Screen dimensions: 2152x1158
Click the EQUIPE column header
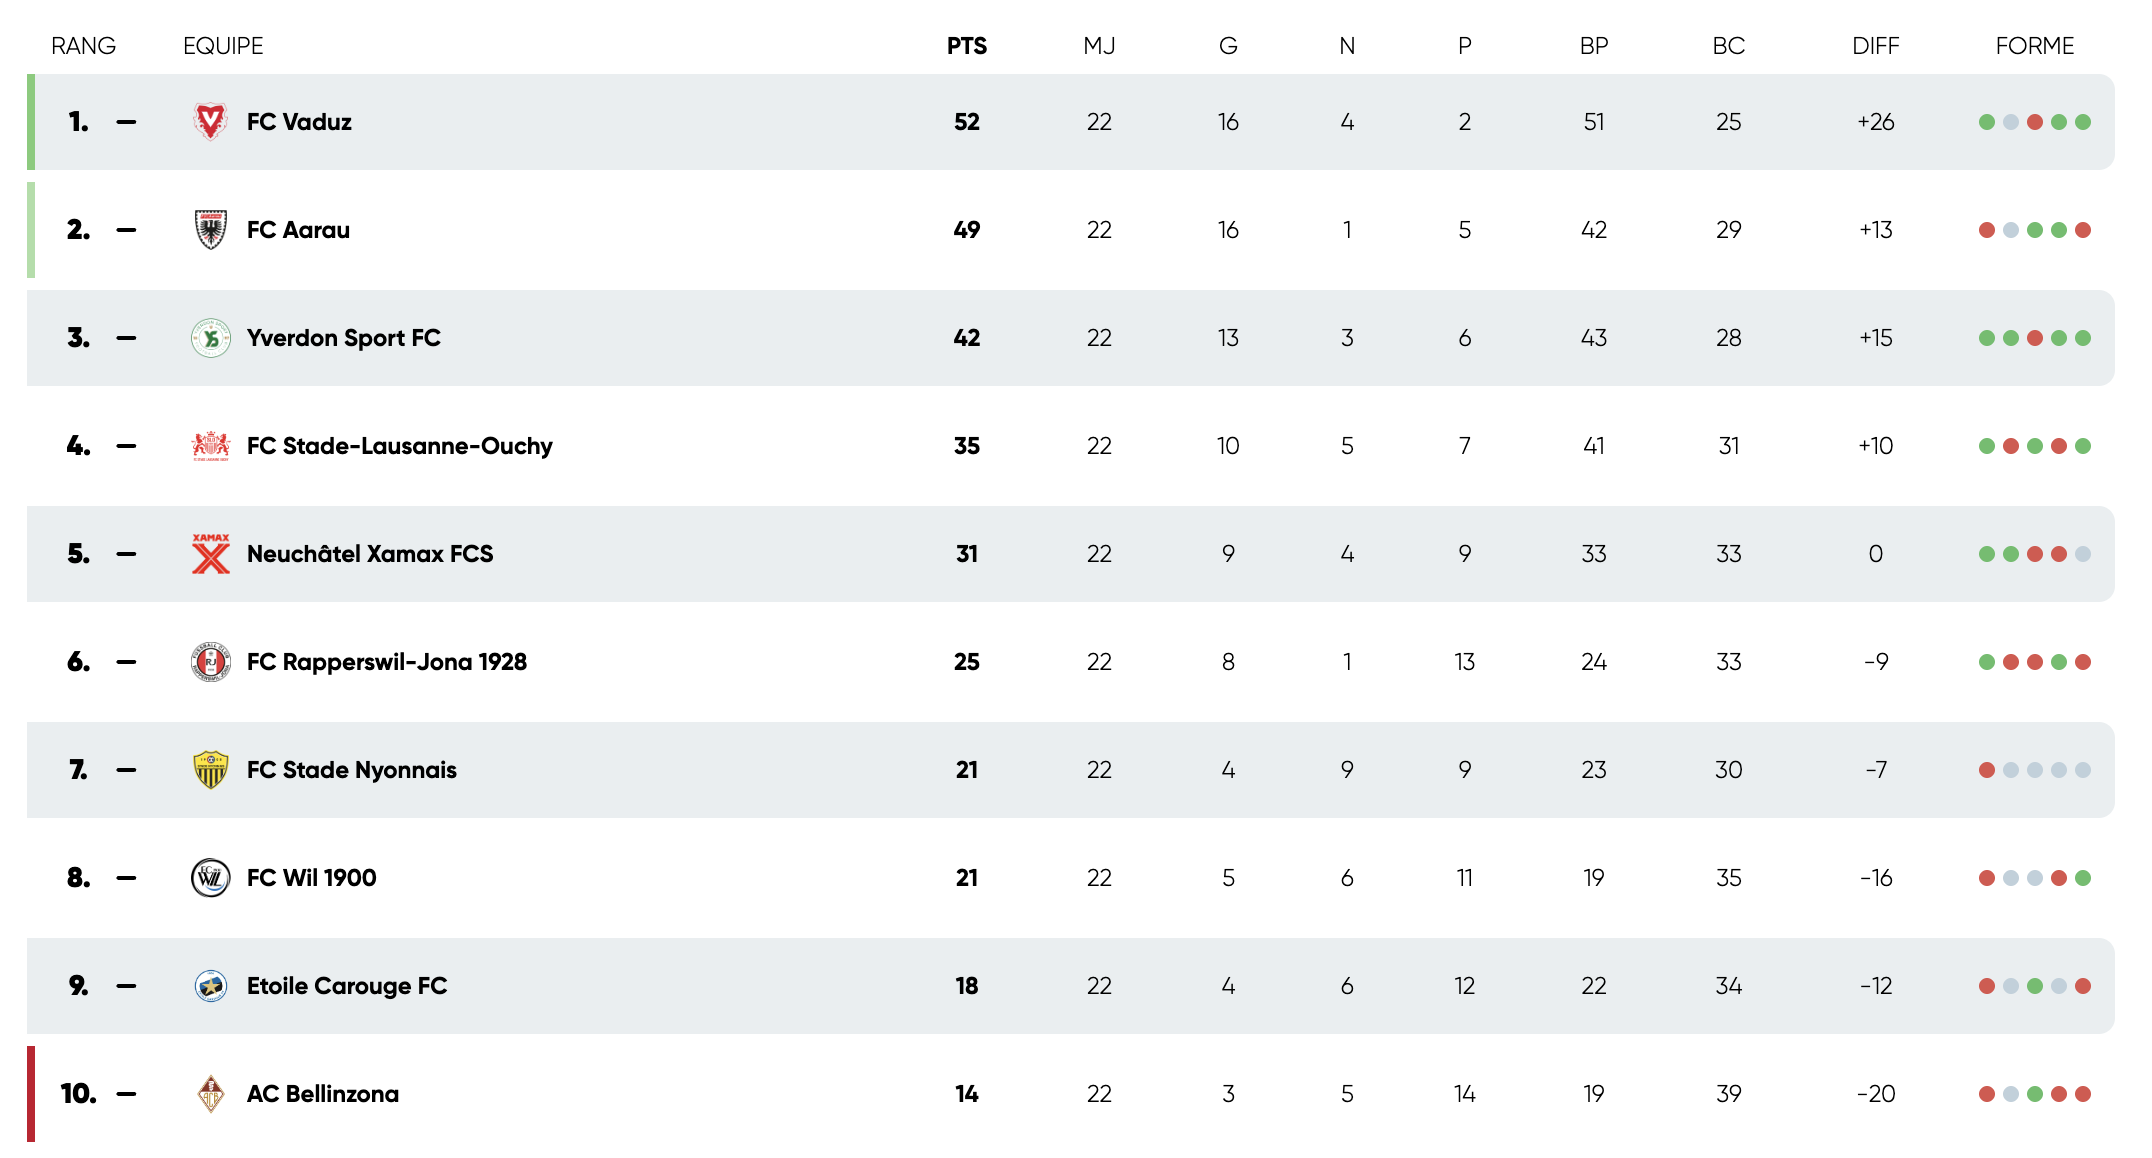pos(223,46)
